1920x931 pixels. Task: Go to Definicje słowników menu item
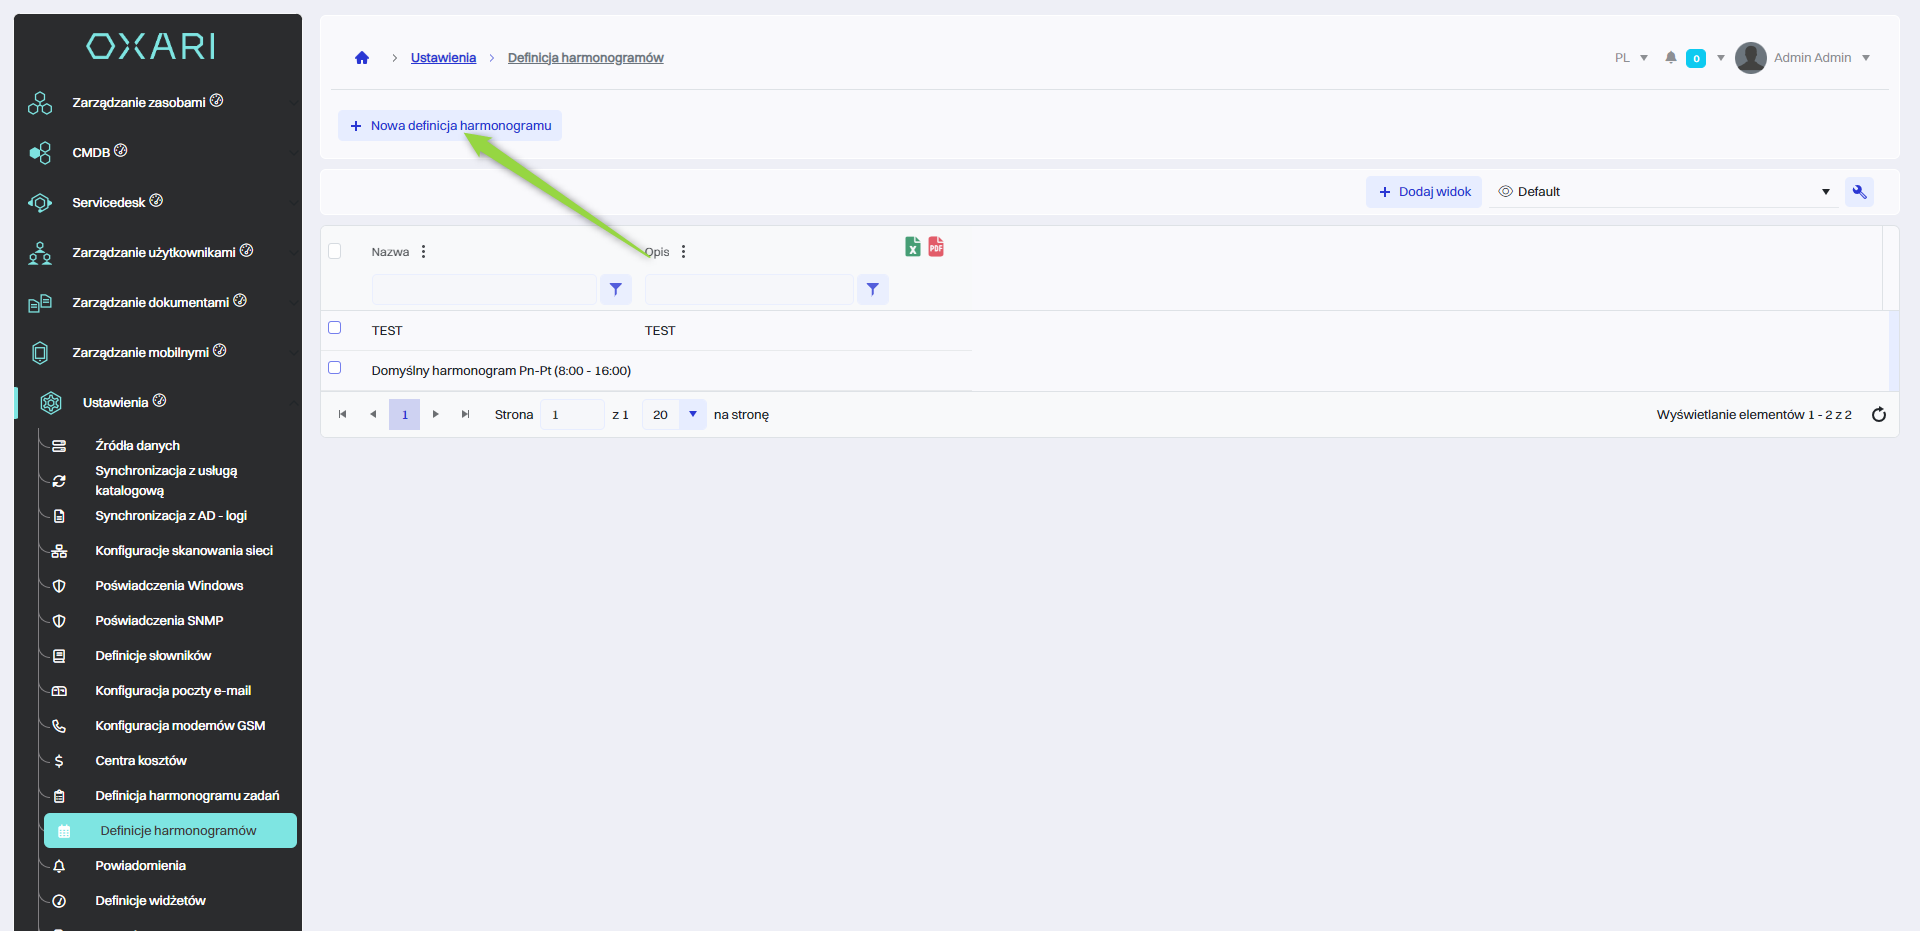153,656
